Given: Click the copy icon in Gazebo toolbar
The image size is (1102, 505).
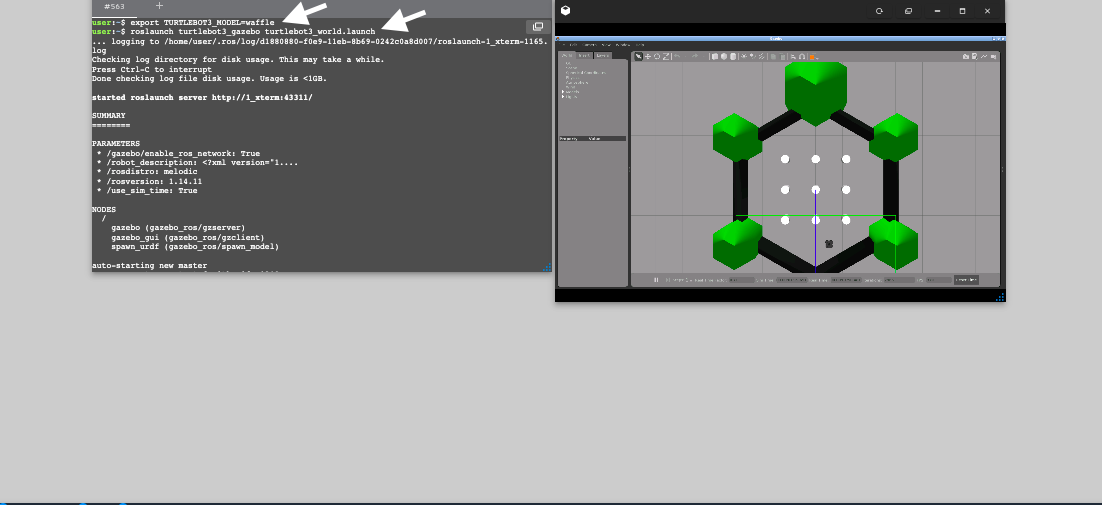Looking at the screenshot, I should click(x=773, y=57).
